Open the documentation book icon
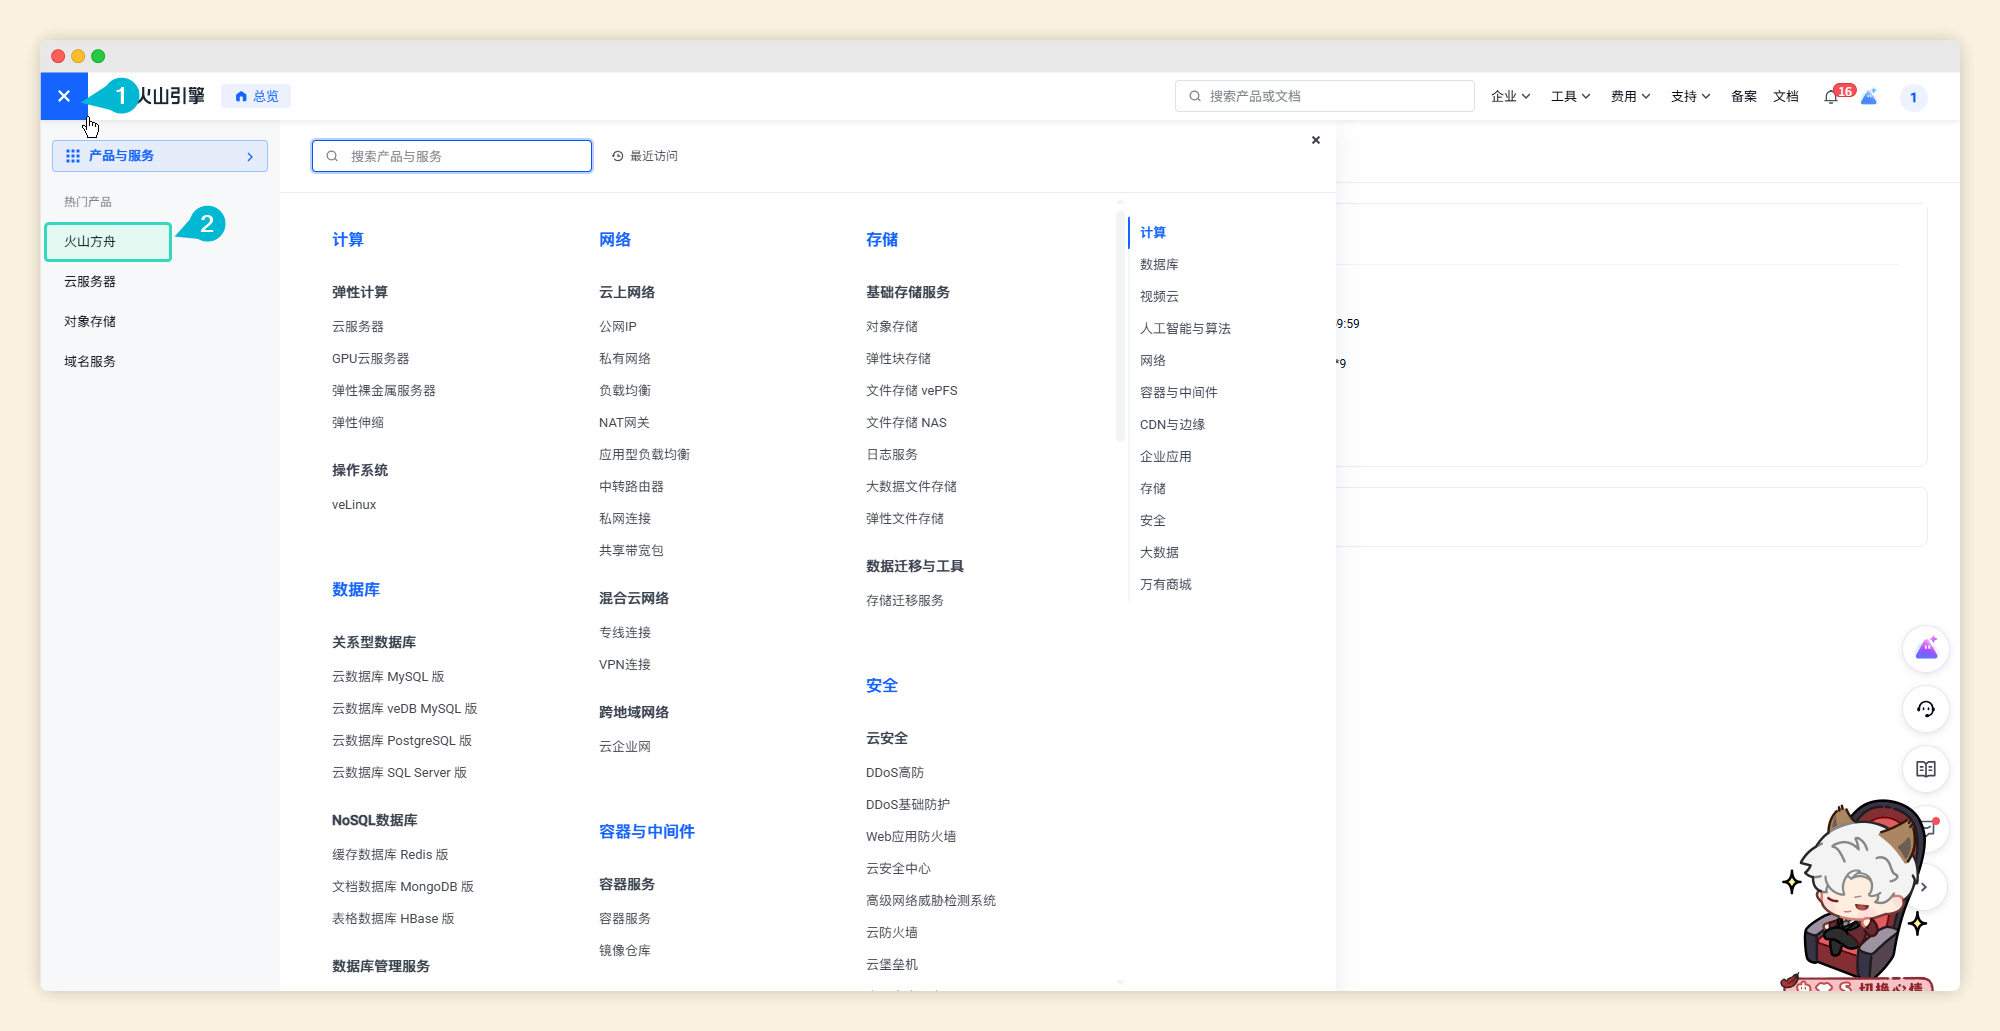This screenshot has height=1031, width=2000. (x=1925, y=769)
